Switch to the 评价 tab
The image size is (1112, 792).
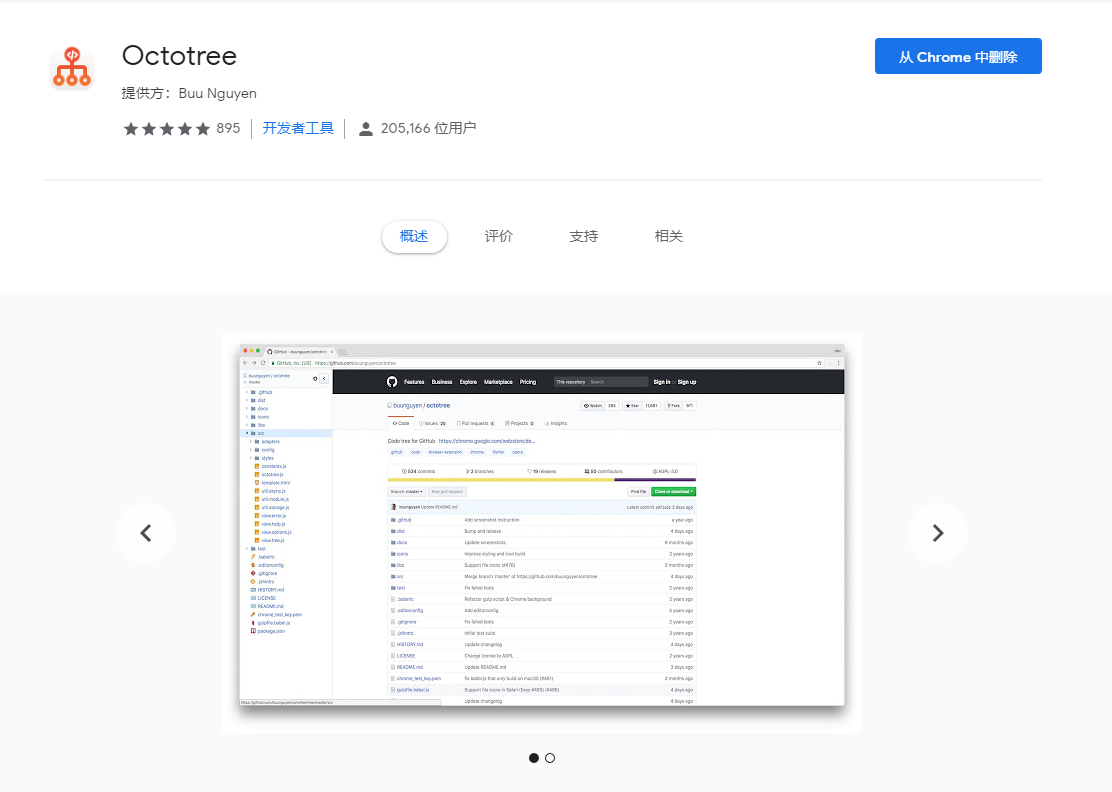[499, 236]
